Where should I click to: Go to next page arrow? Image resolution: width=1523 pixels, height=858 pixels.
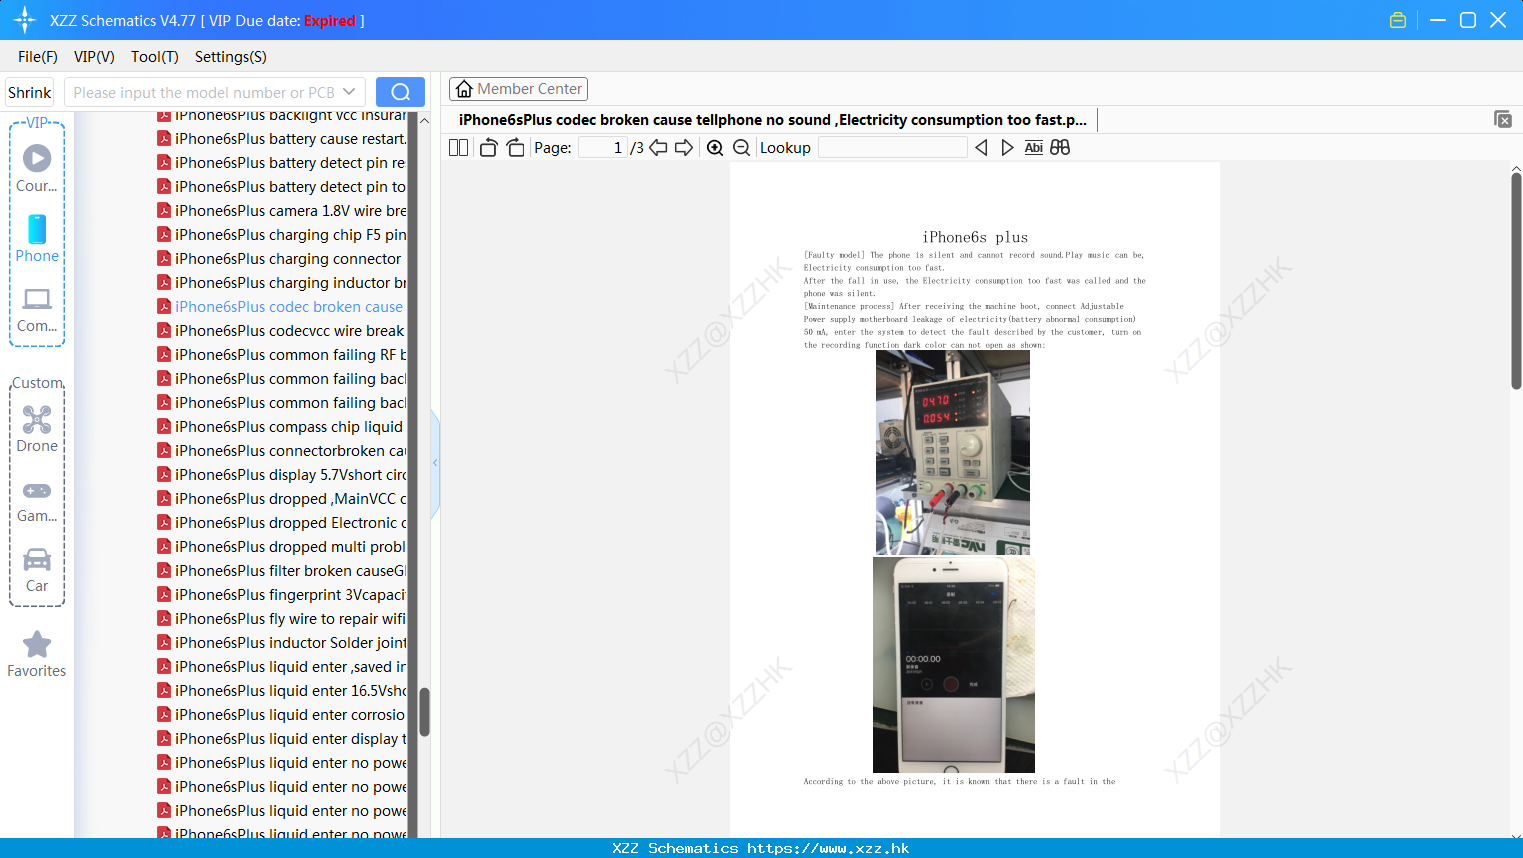click(x=684, y=148)
